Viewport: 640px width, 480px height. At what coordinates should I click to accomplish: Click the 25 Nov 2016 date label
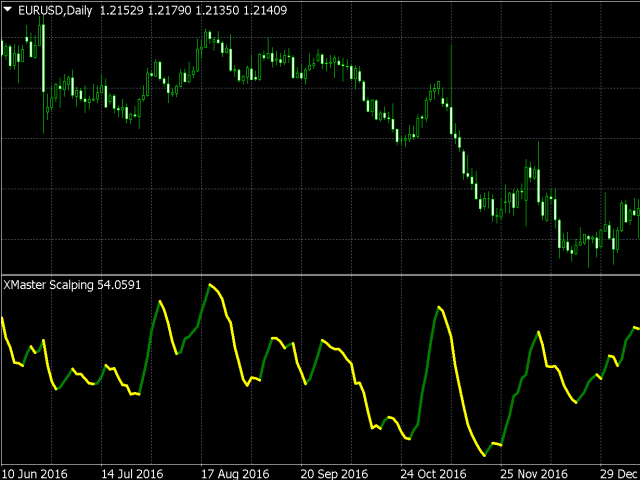[534, 473]
